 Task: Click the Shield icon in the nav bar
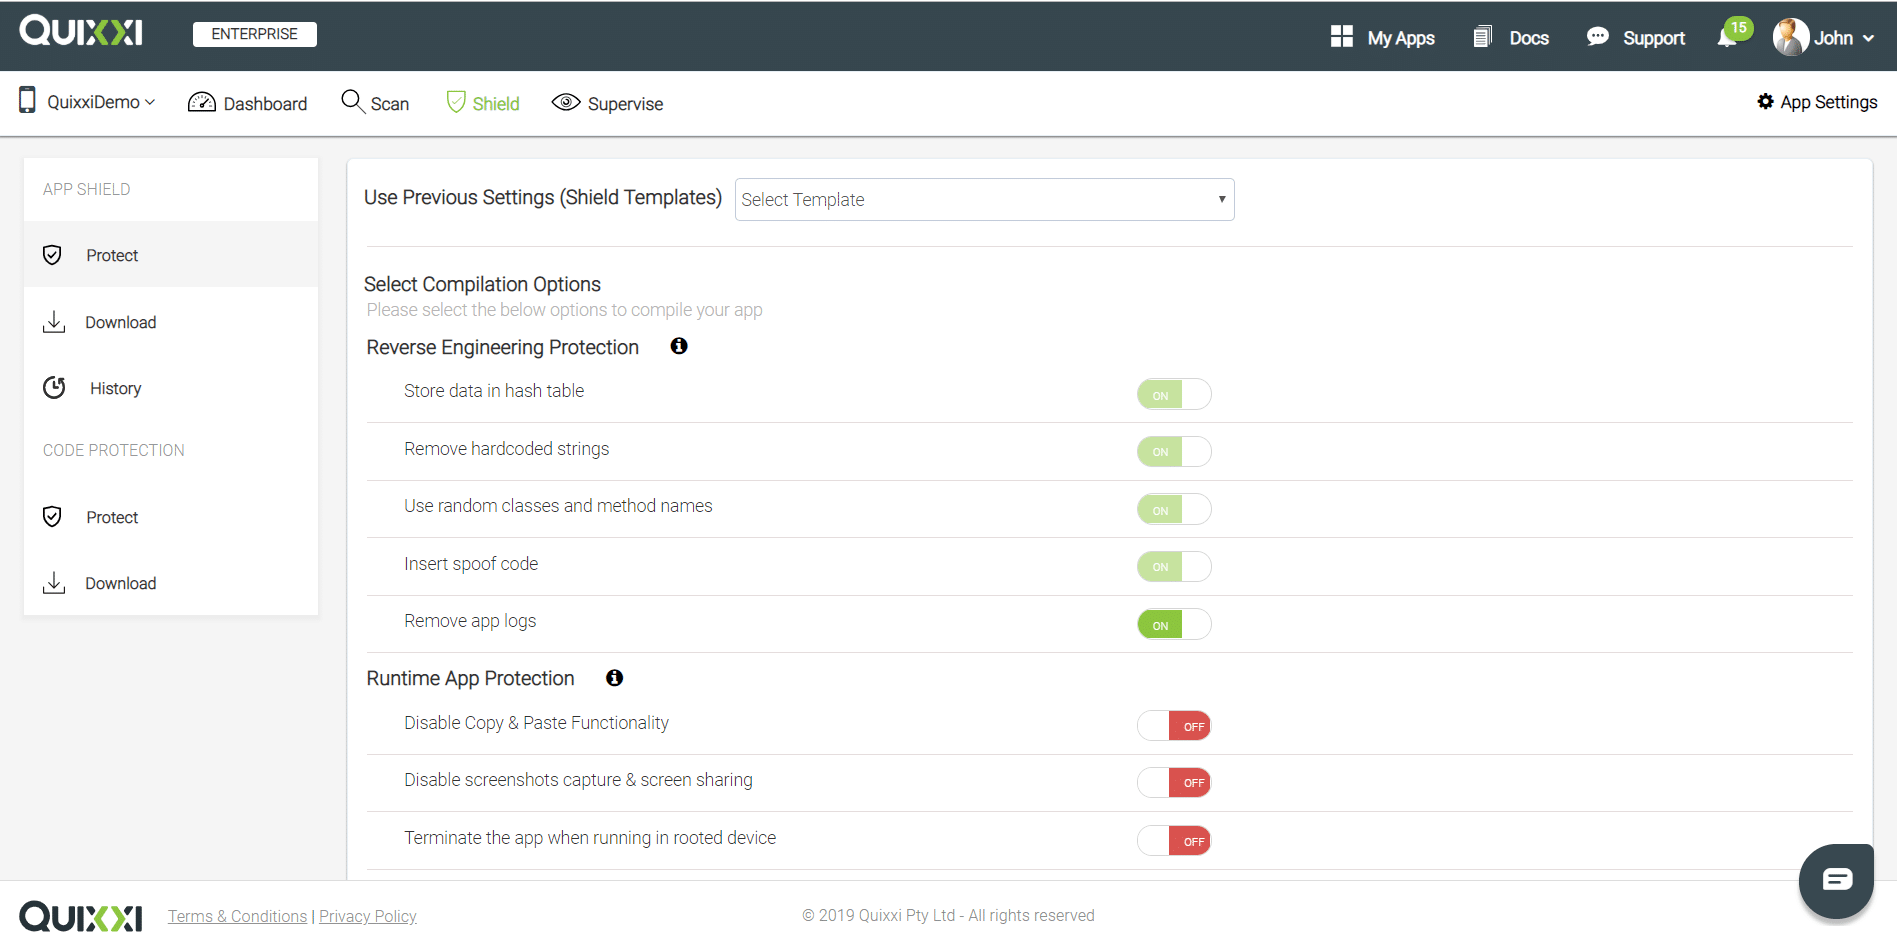pos(456,102)
